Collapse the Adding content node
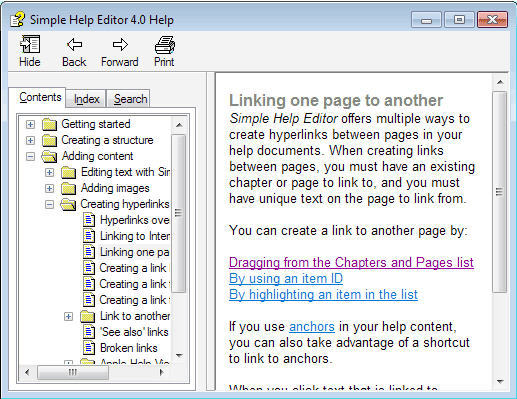 point(30,156)
